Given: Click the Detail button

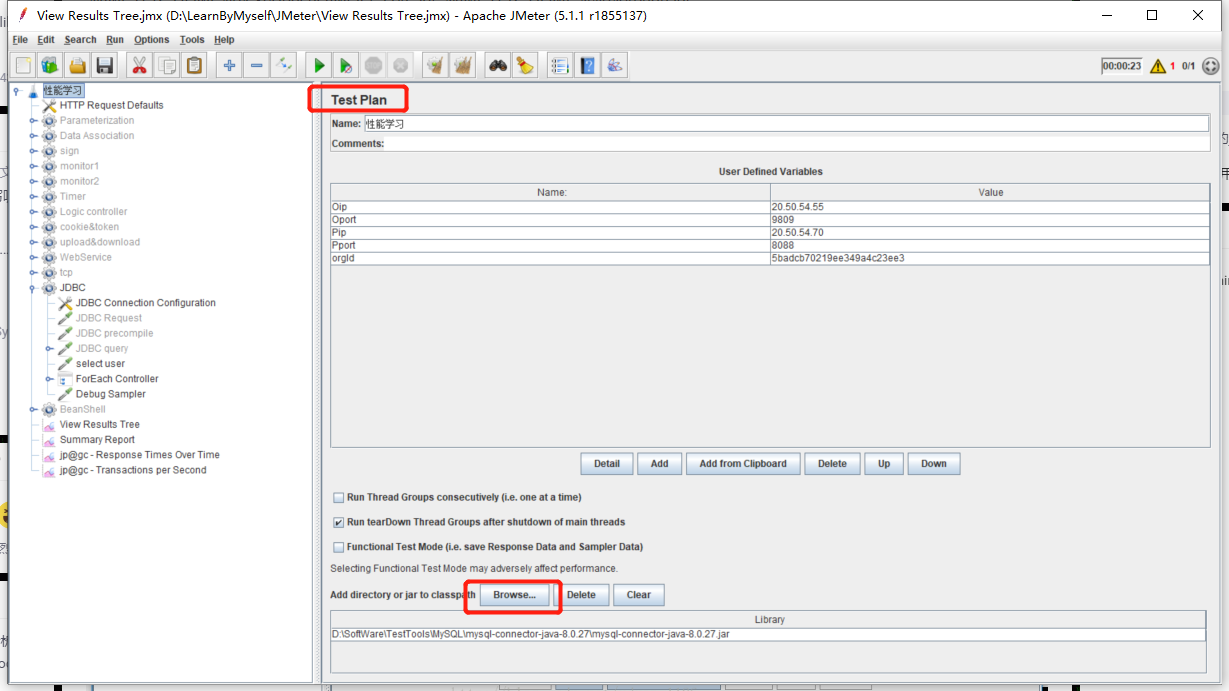Looking at the screenshot, I should pos(607,464).
